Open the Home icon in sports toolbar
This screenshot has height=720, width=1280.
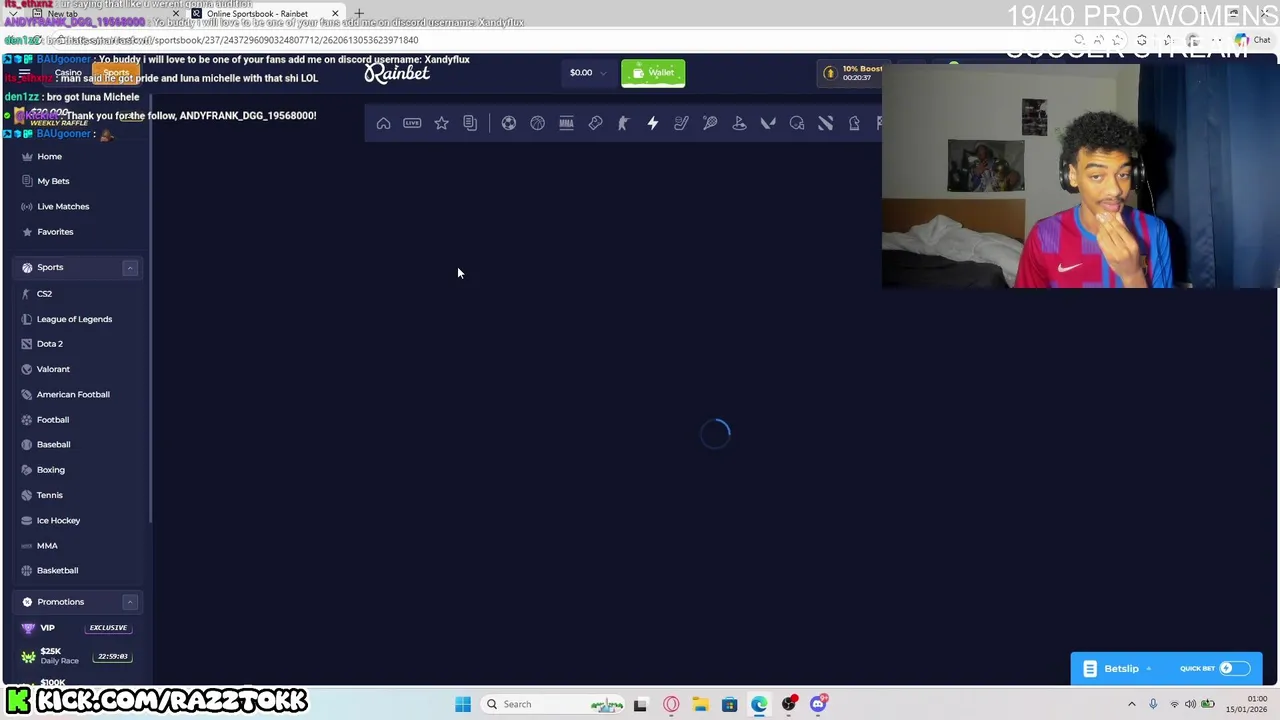click(x=383, y=123)
